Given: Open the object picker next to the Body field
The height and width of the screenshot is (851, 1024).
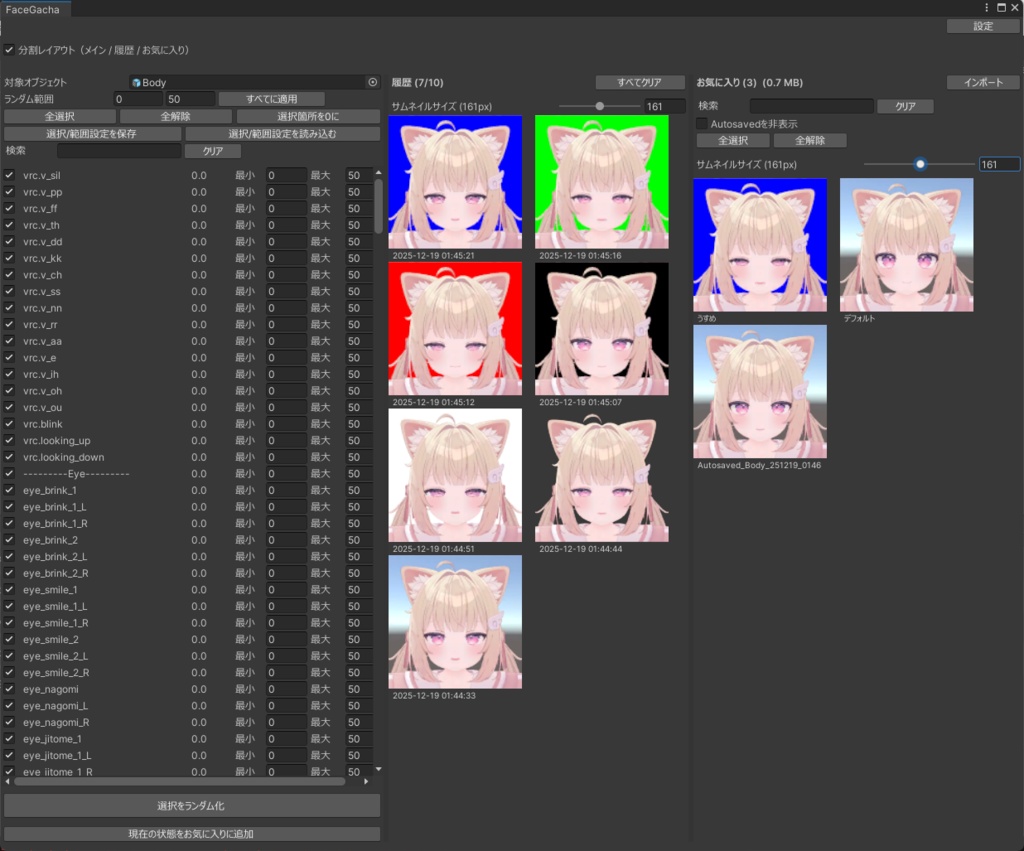Looking at the screenshot, I should [374, 82].
